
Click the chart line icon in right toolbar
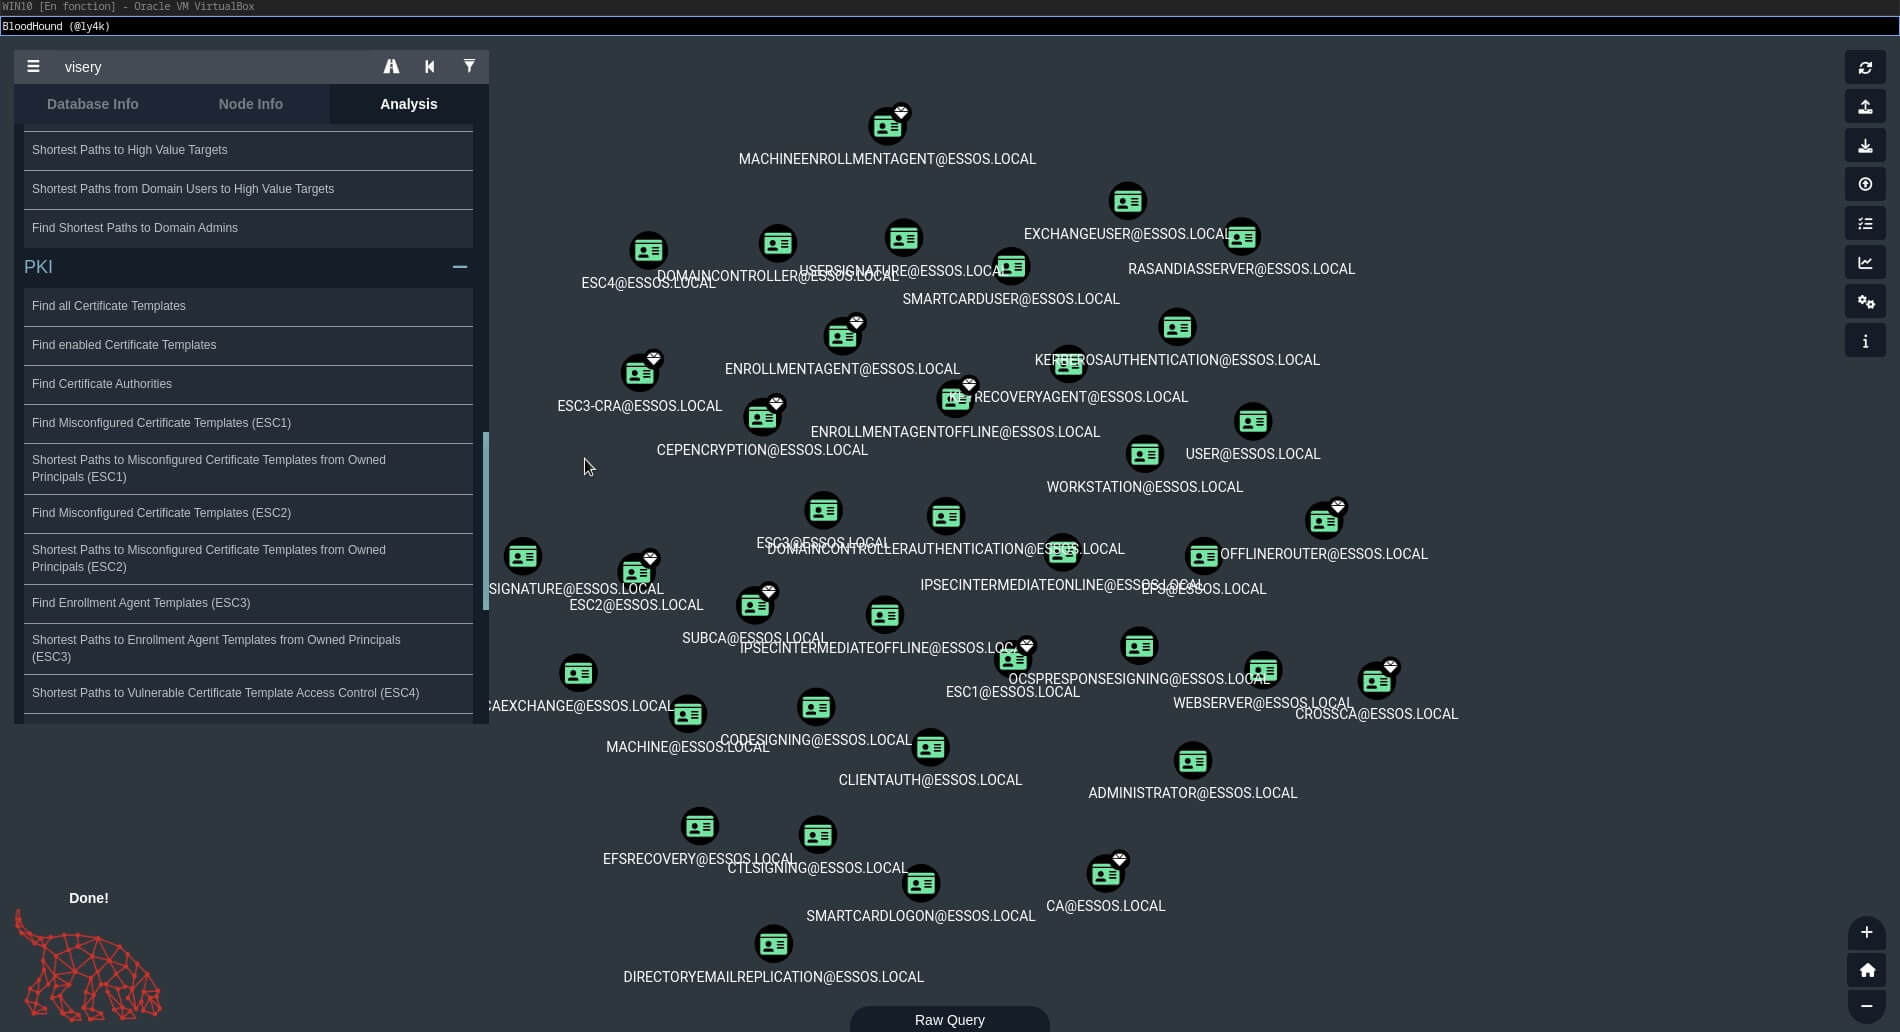tap(1865, 263)
